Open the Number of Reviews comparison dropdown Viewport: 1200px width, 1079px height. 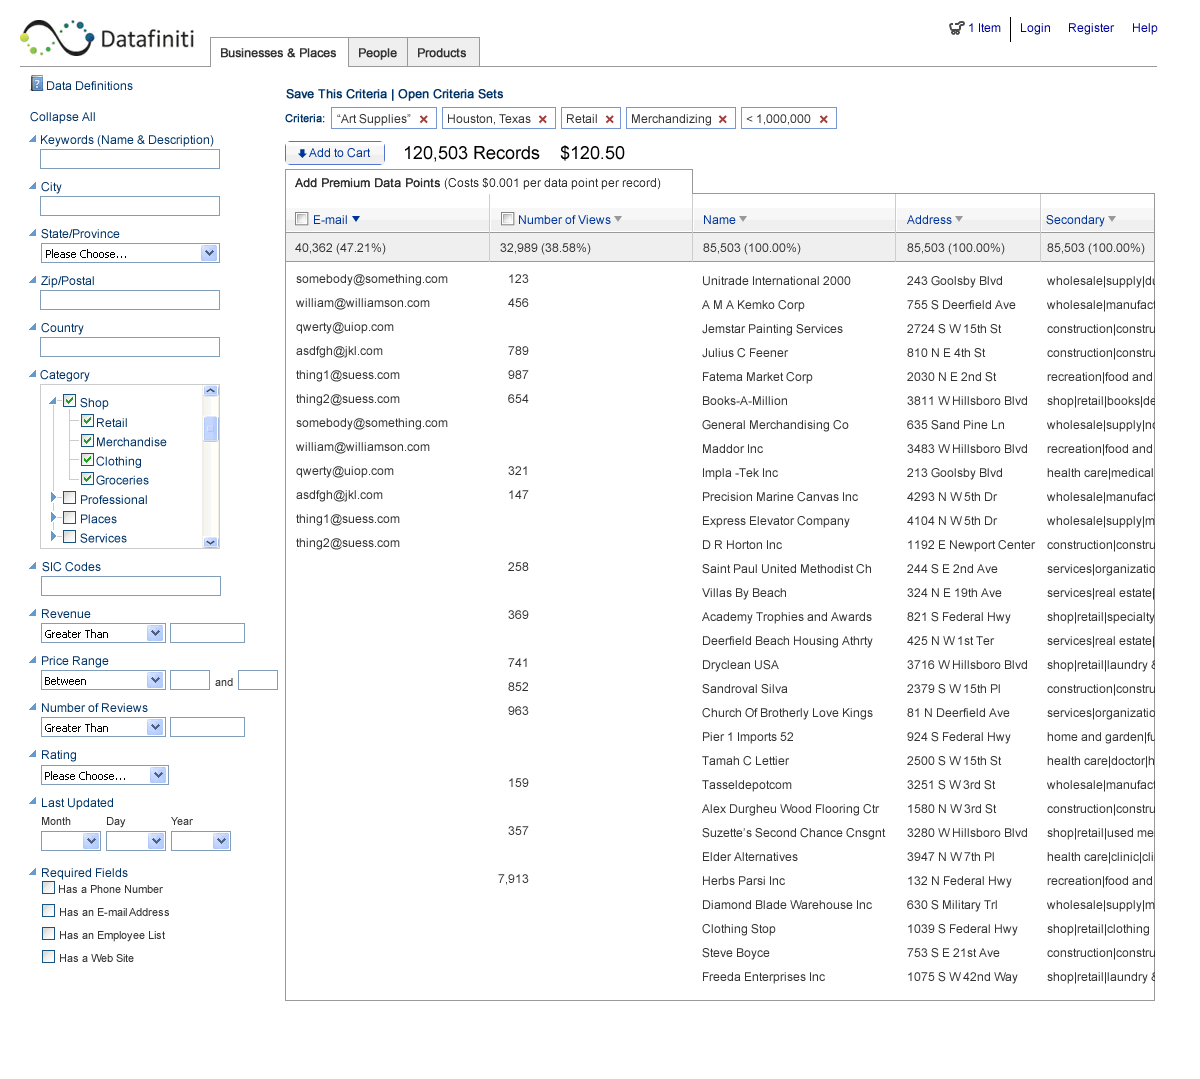[102, 727]
